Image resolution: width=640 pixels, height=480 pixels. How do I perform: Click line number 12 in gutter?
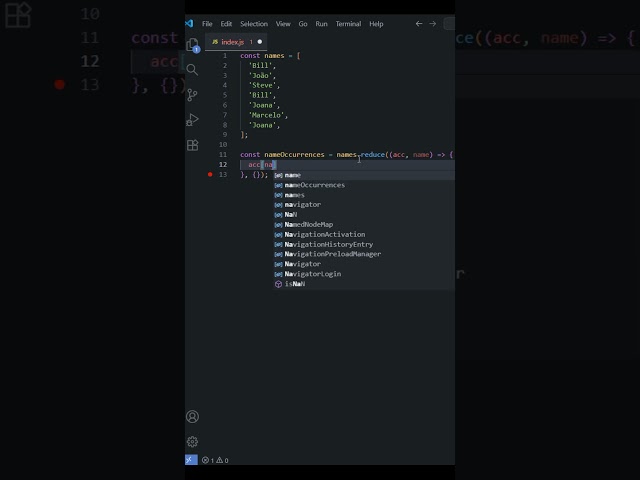coord(223,164)
